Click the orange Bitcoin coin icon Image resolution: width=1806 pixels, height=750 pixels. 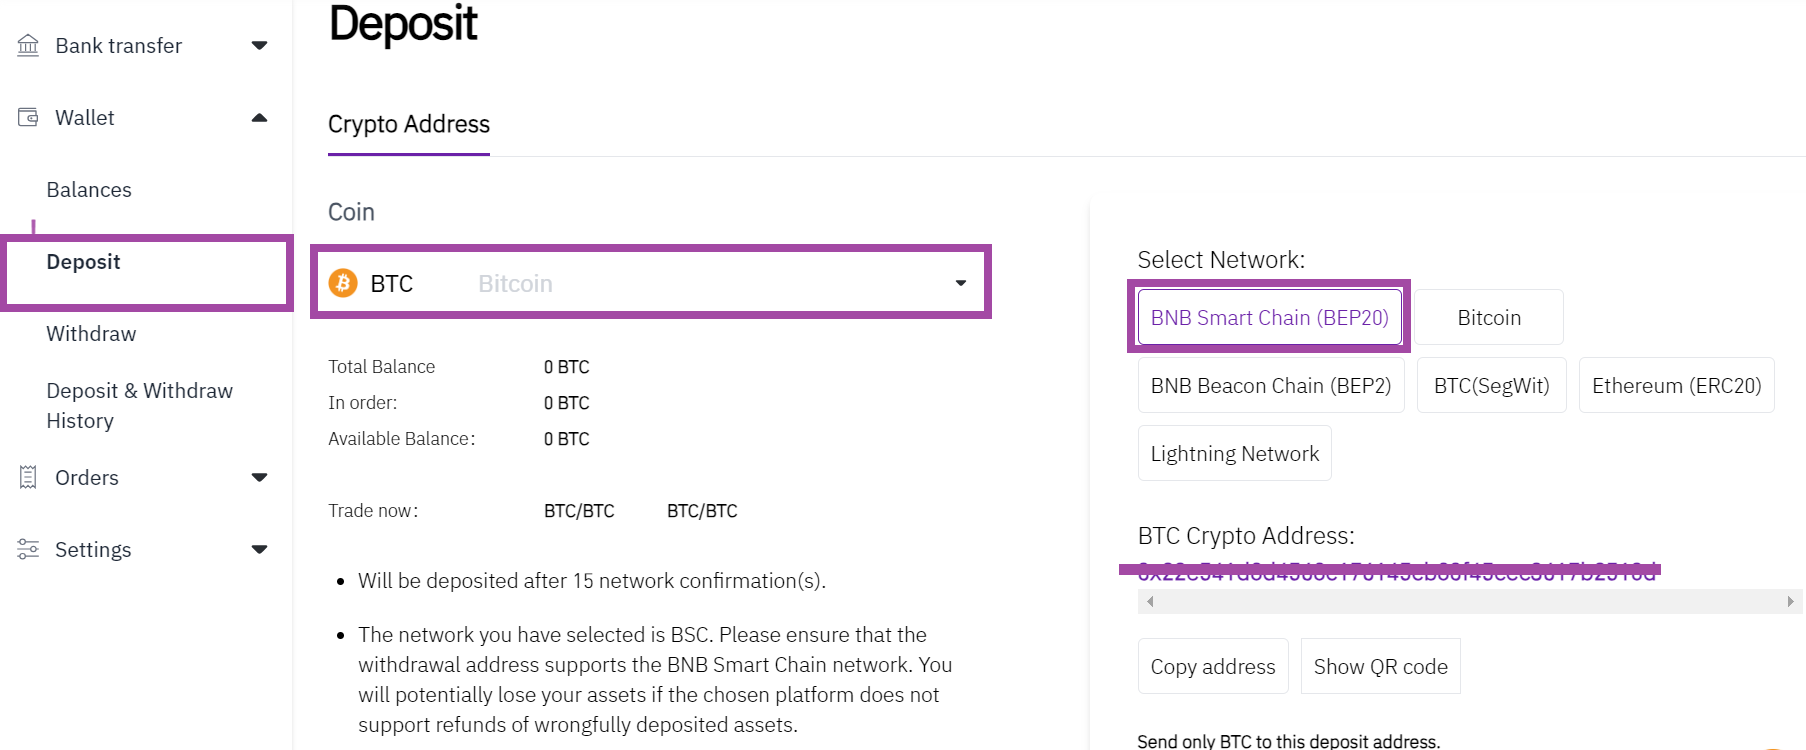343,283
